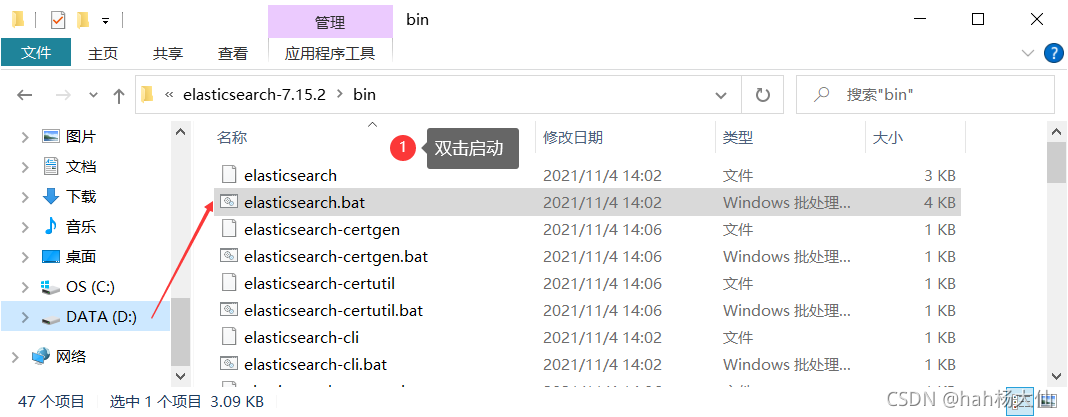Screen dimensions: 1068x417
Task: Click the elasticsearch-certgen file icon
Action: point(230,229)
